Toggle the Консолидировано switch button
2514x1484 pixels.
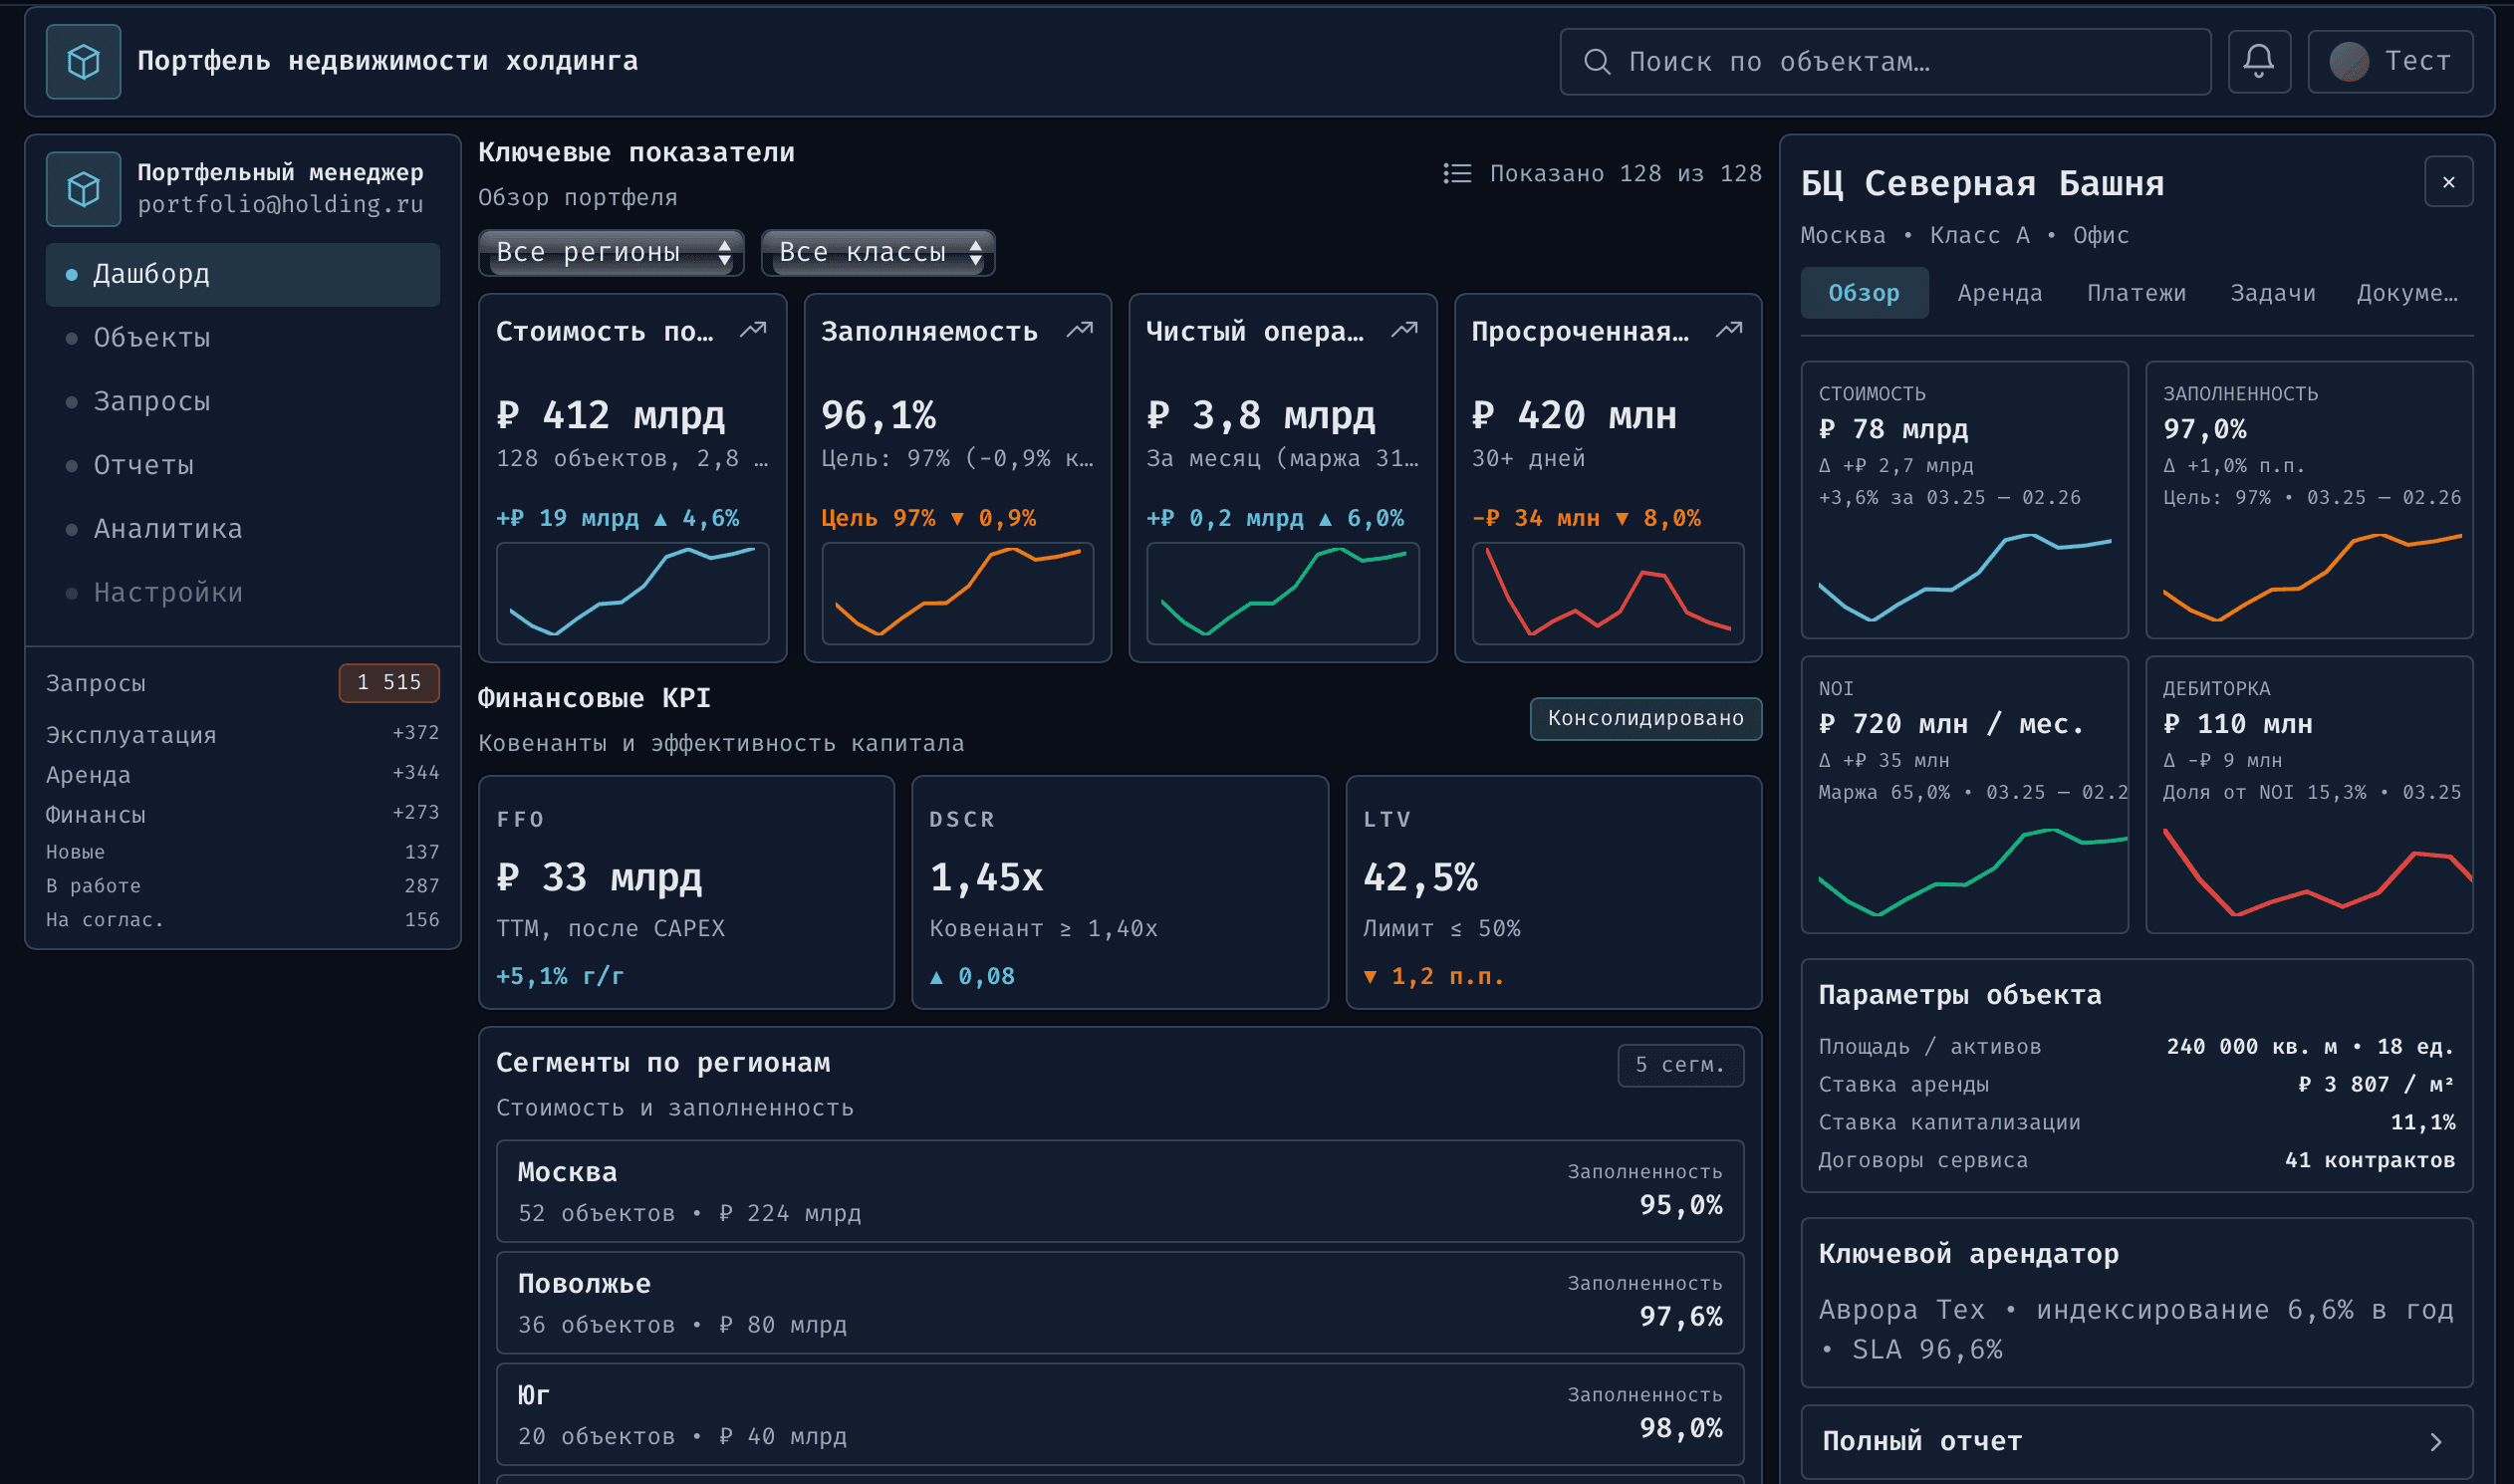tap(1645, 718)
